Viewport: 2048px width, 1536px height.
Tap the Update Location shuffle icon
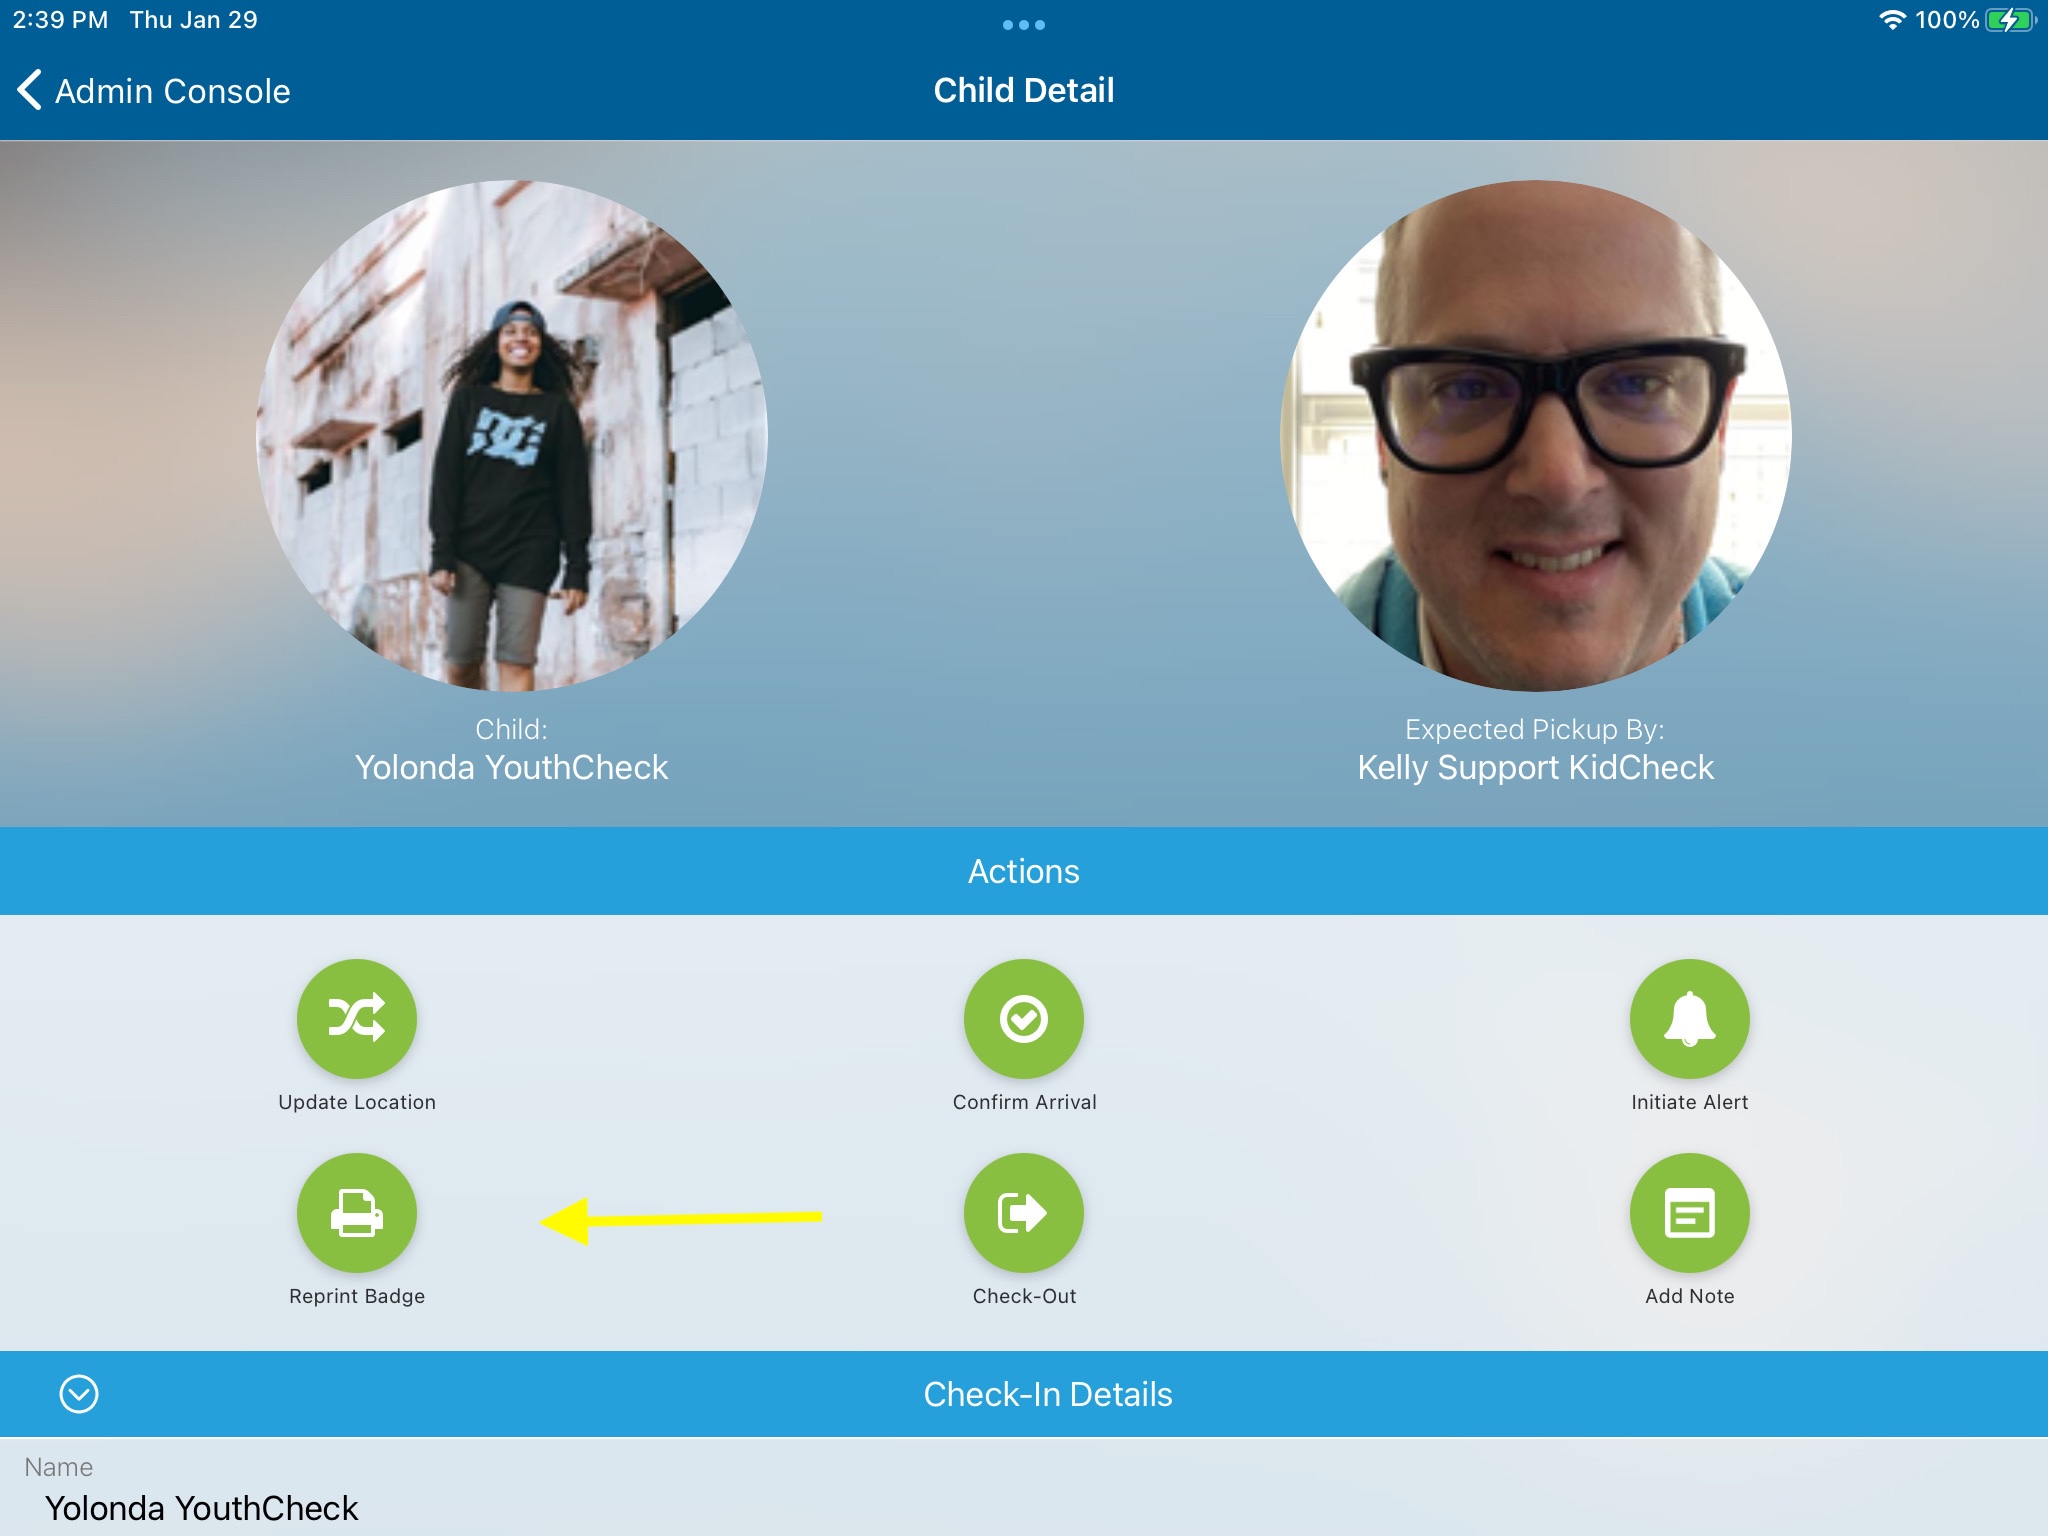coord(357,1018)
